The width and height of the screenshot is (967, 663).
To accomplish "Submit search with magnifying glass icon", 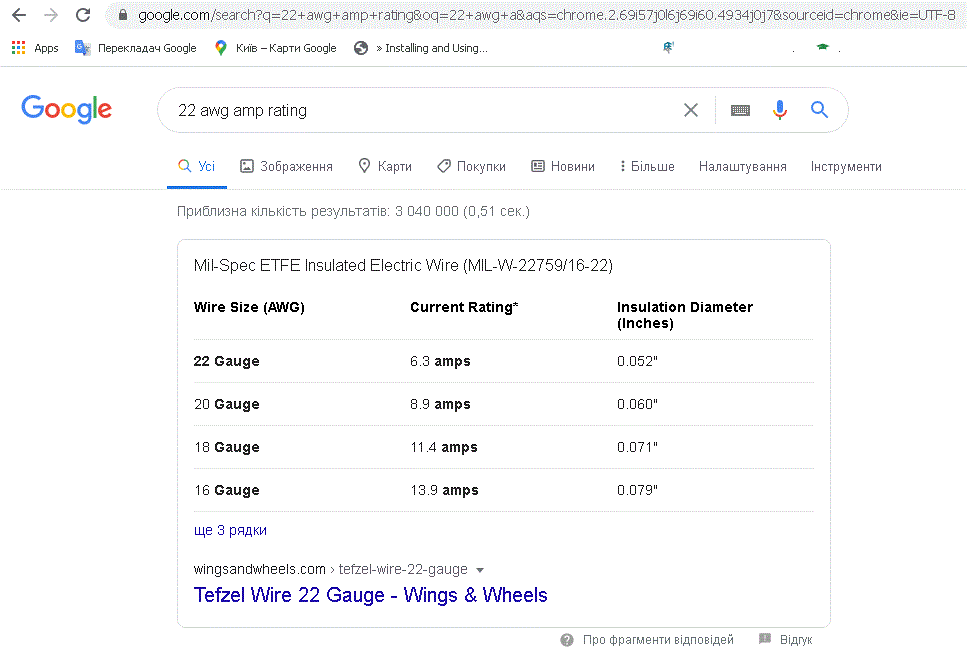I will pyautogui.click(x=819, y=110).
